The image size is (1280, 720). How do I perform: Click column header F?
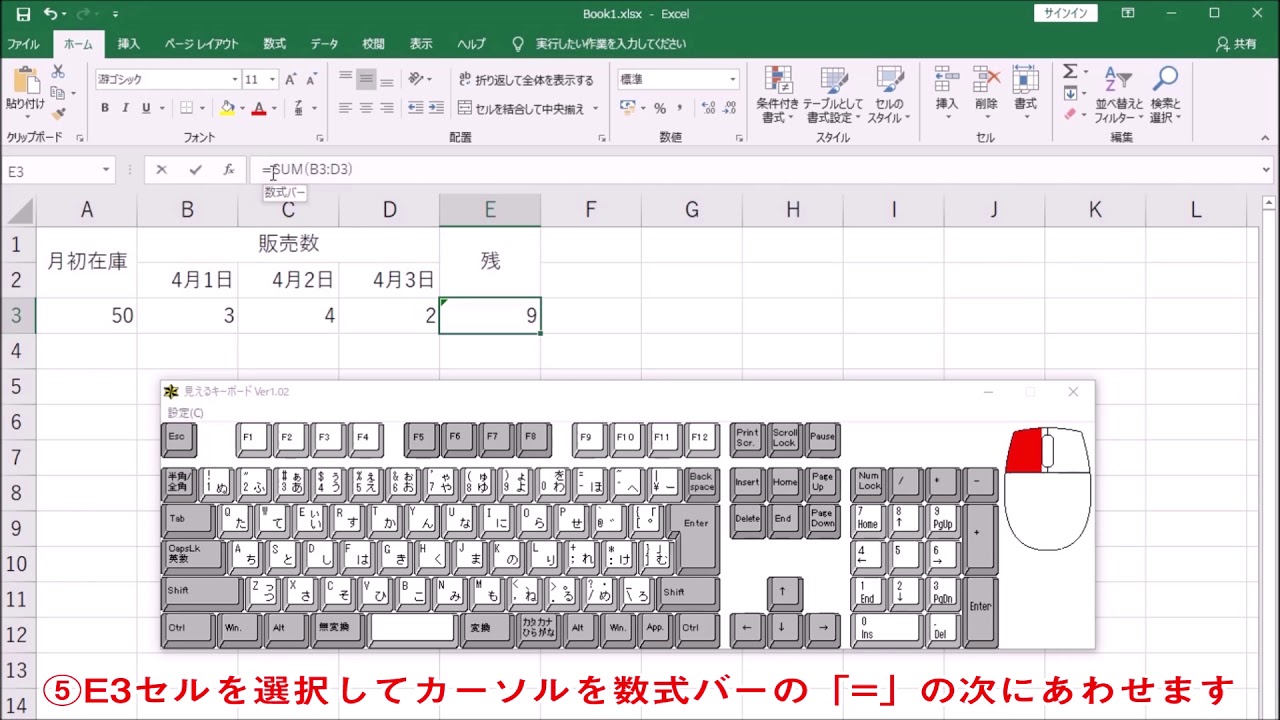591,210
